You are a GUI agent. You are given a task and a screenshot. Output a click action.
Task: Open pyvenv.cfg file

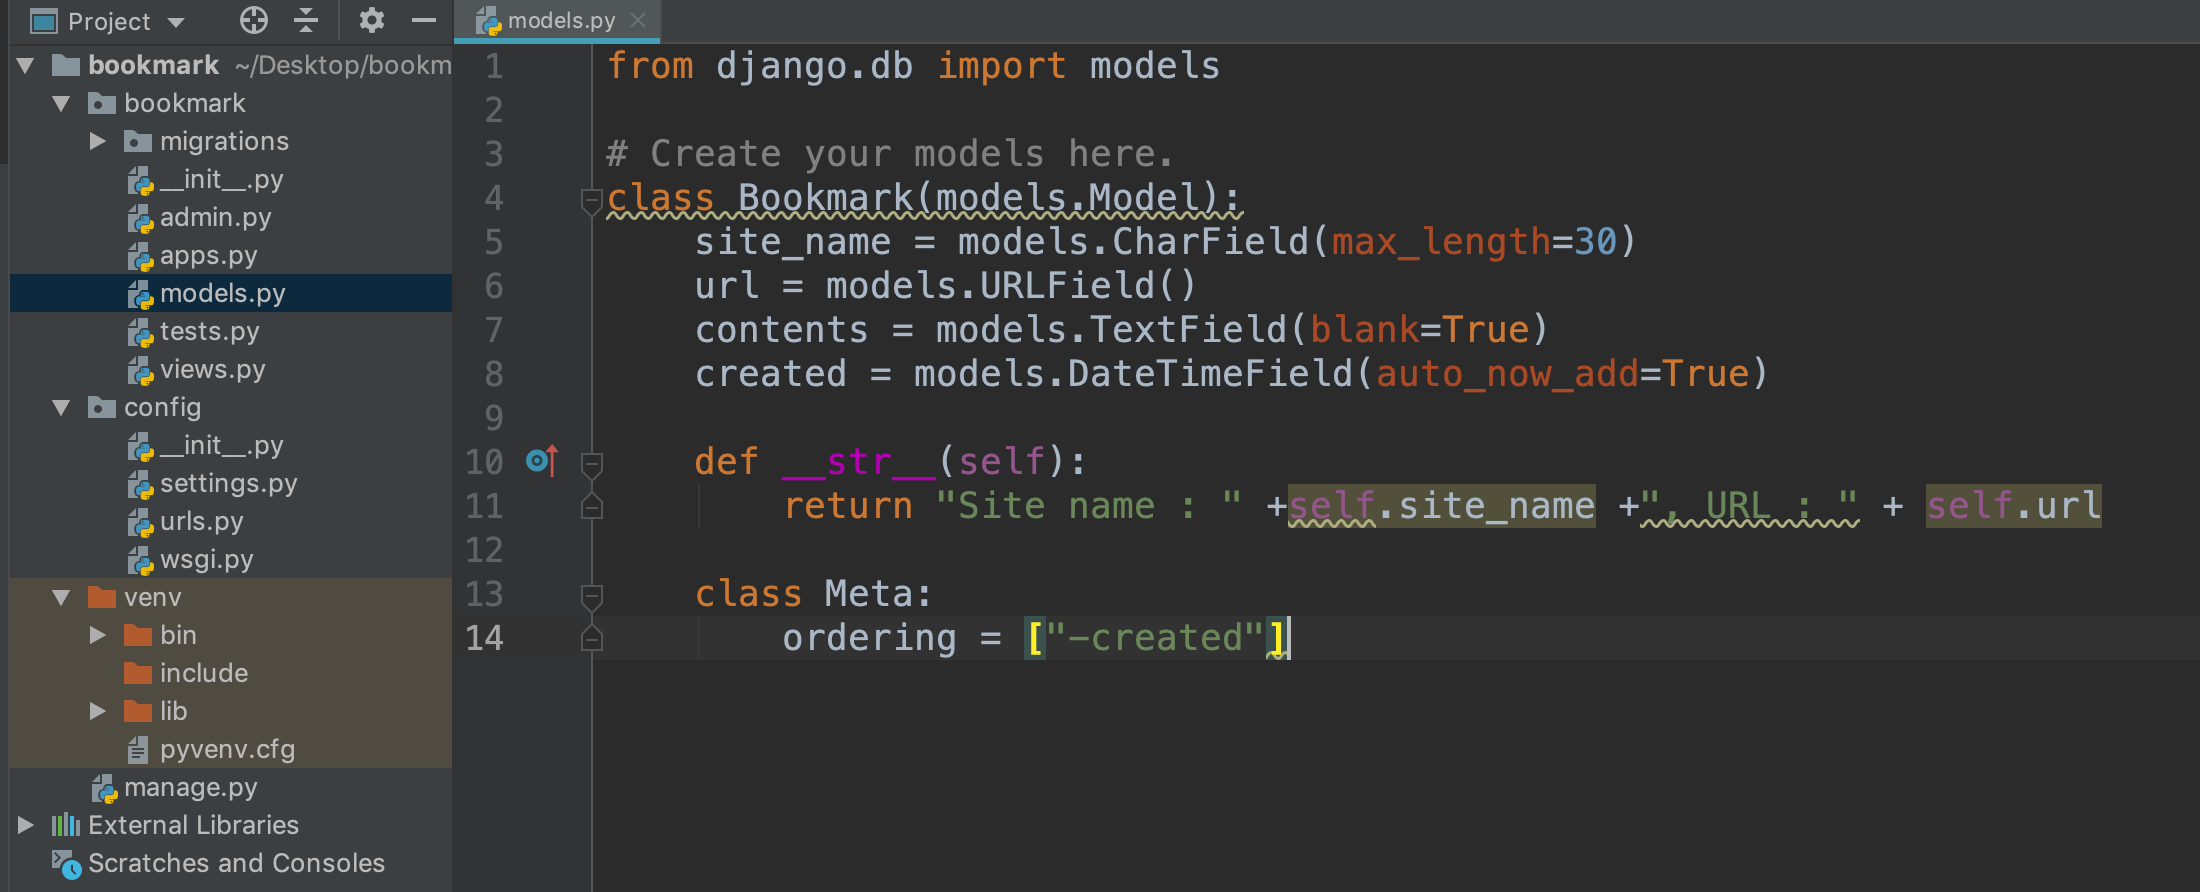coord(227,749)
